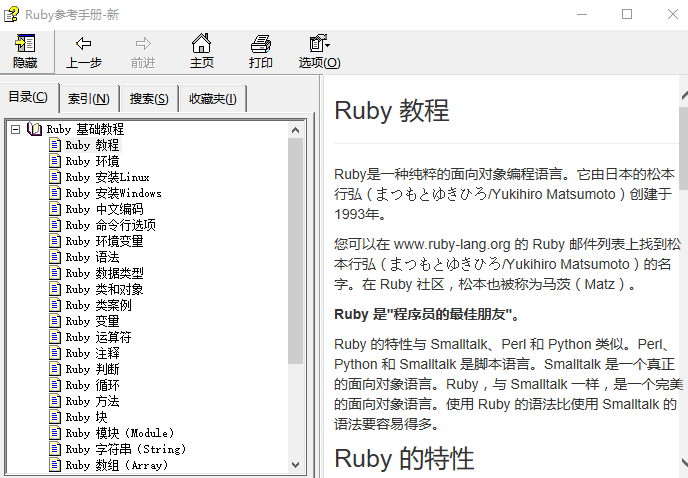This screenshot has width=688, height=478.
Task: Click the Print (打印) toolbar icon
Action: pyautogui.click(x=260, y=44)
